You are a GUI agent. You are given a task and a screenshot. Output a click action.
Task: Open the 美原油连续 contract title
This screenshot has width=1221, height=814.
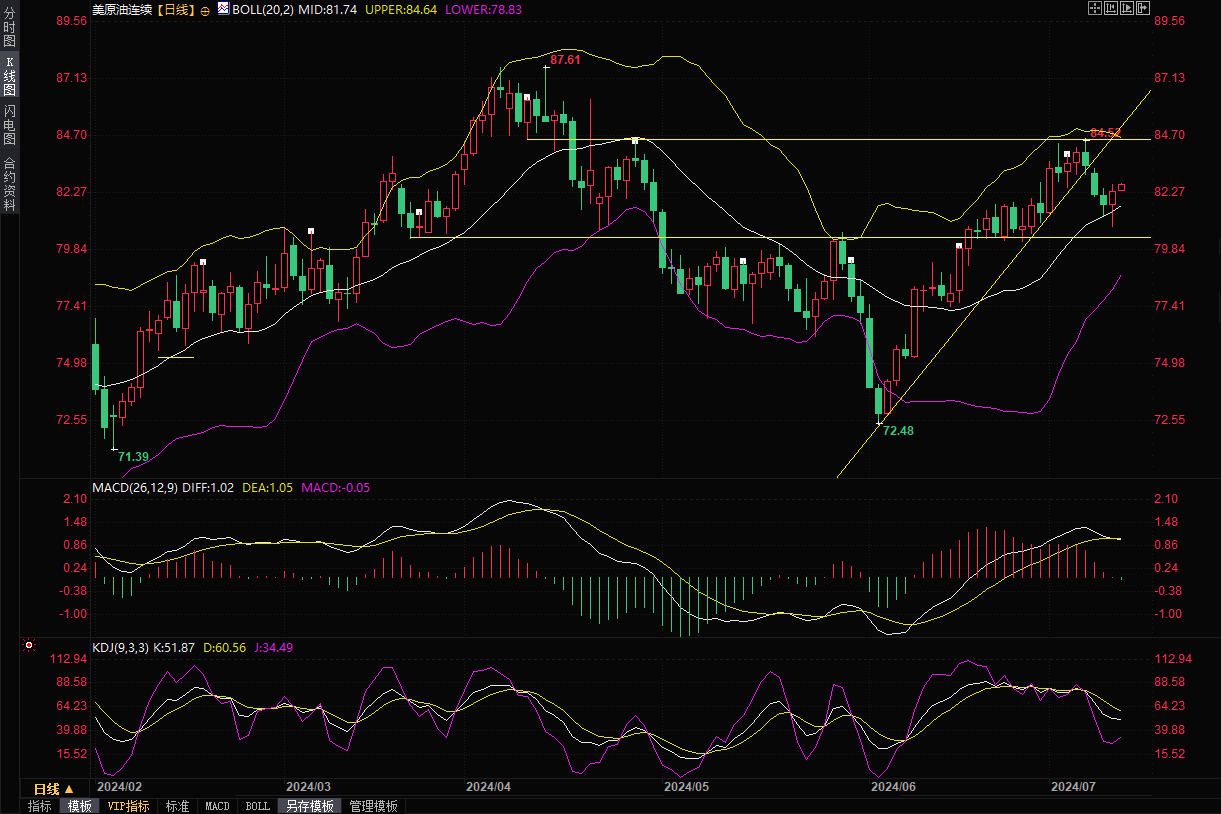pyautogui.click(x=121, y=9)
